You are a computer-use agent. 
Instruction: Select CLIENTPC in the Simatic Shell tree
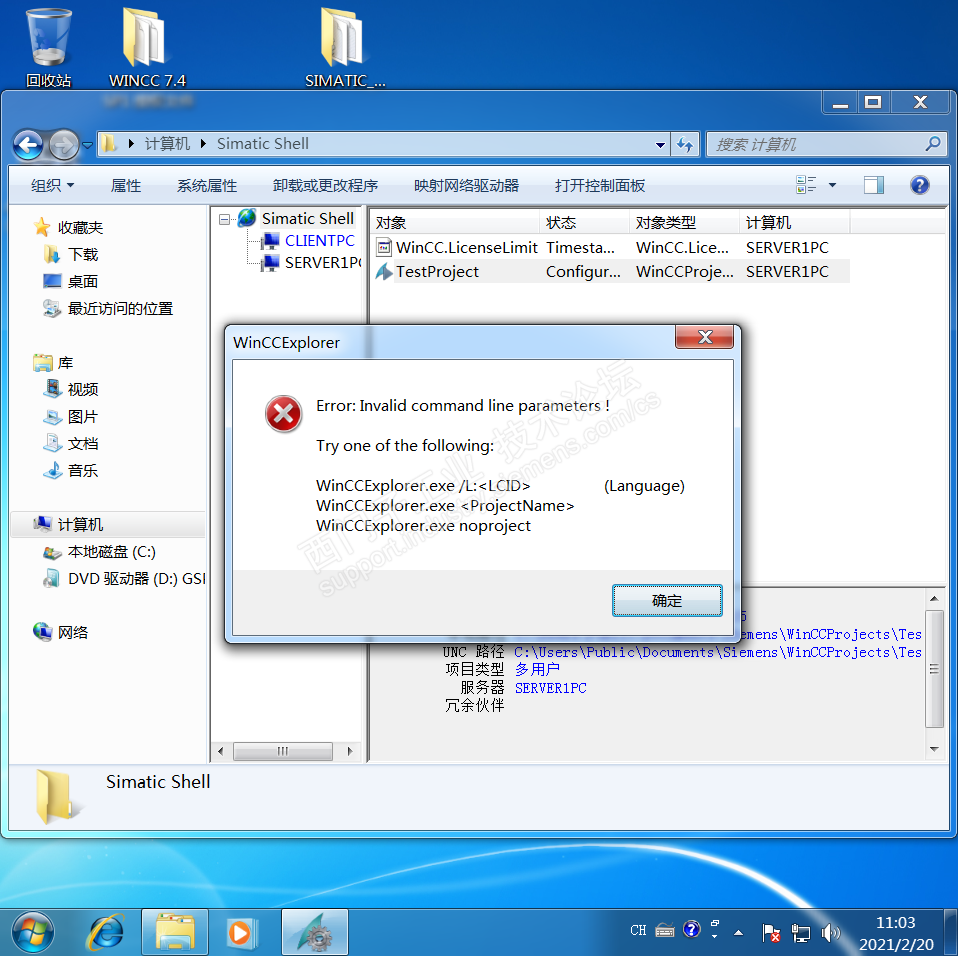(x=319, y=241)
